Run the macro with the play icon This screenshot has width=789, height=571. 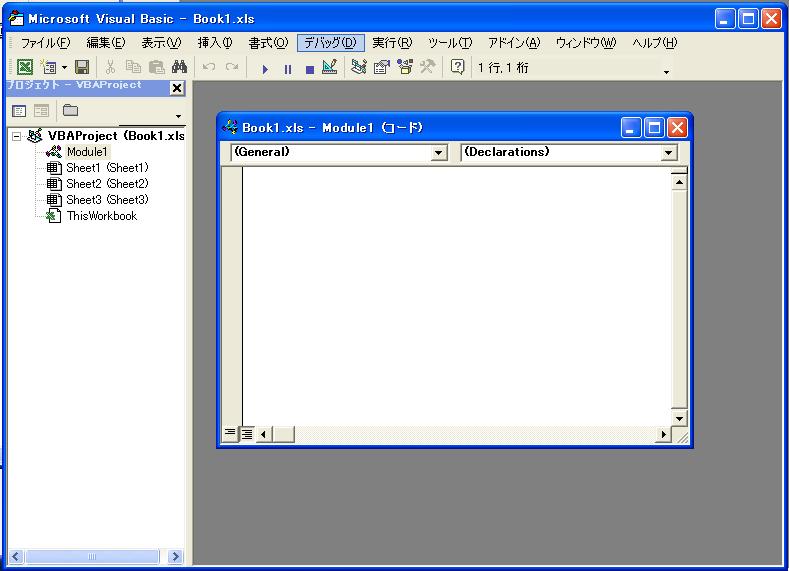265,69
